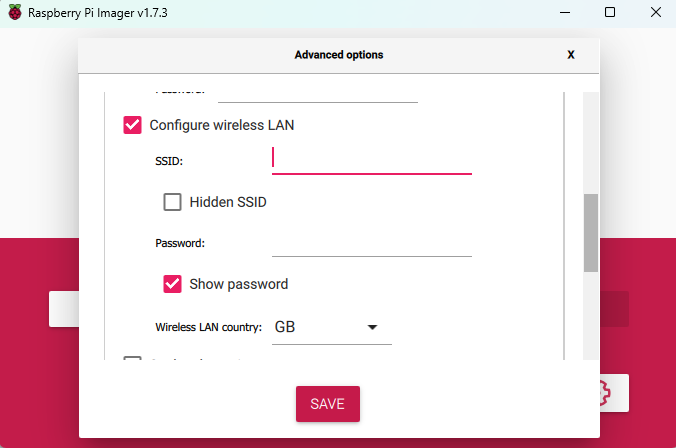Click the SAVE button
676x448 pixels.
[328, 404]
